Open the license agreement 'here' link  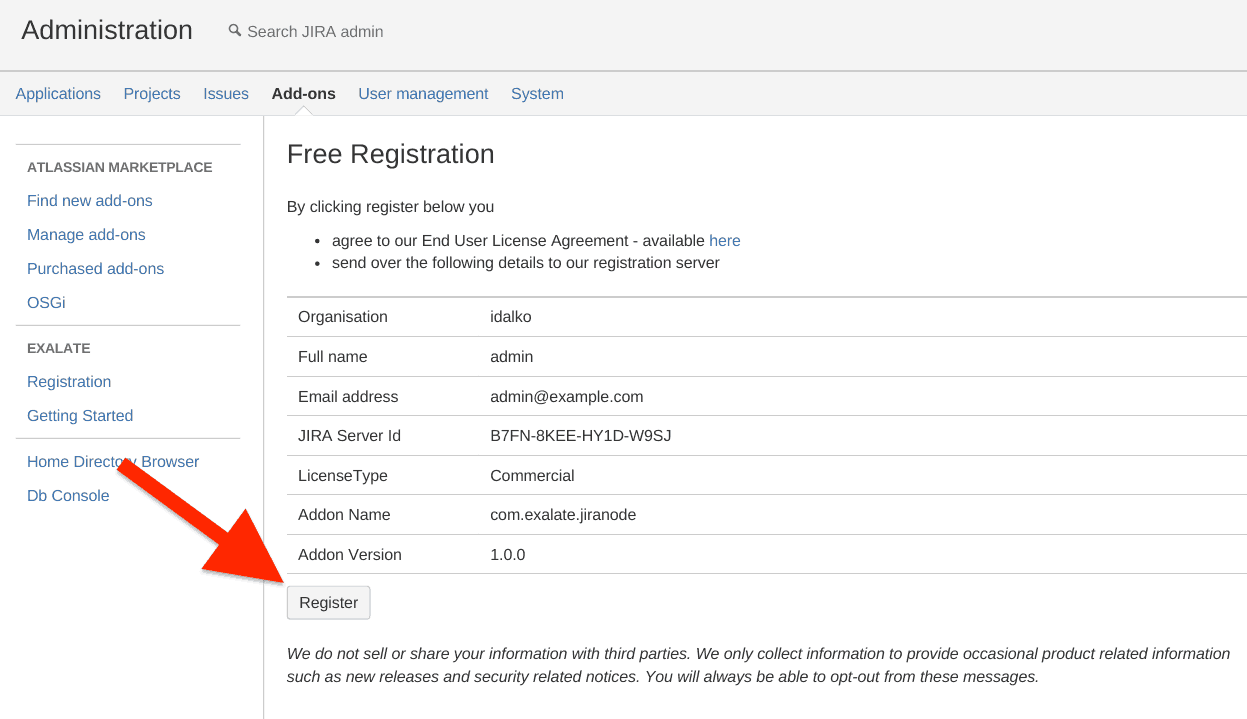coord(724,241)
